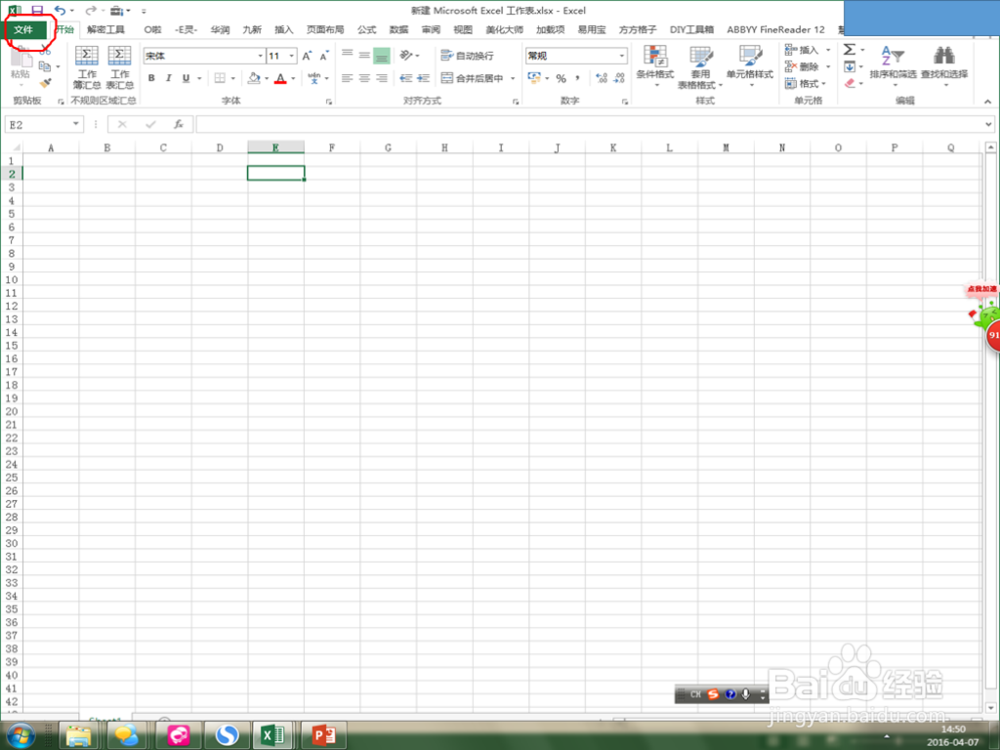
Task: Click the decrease decimal icon
Action: click(619, 78)
